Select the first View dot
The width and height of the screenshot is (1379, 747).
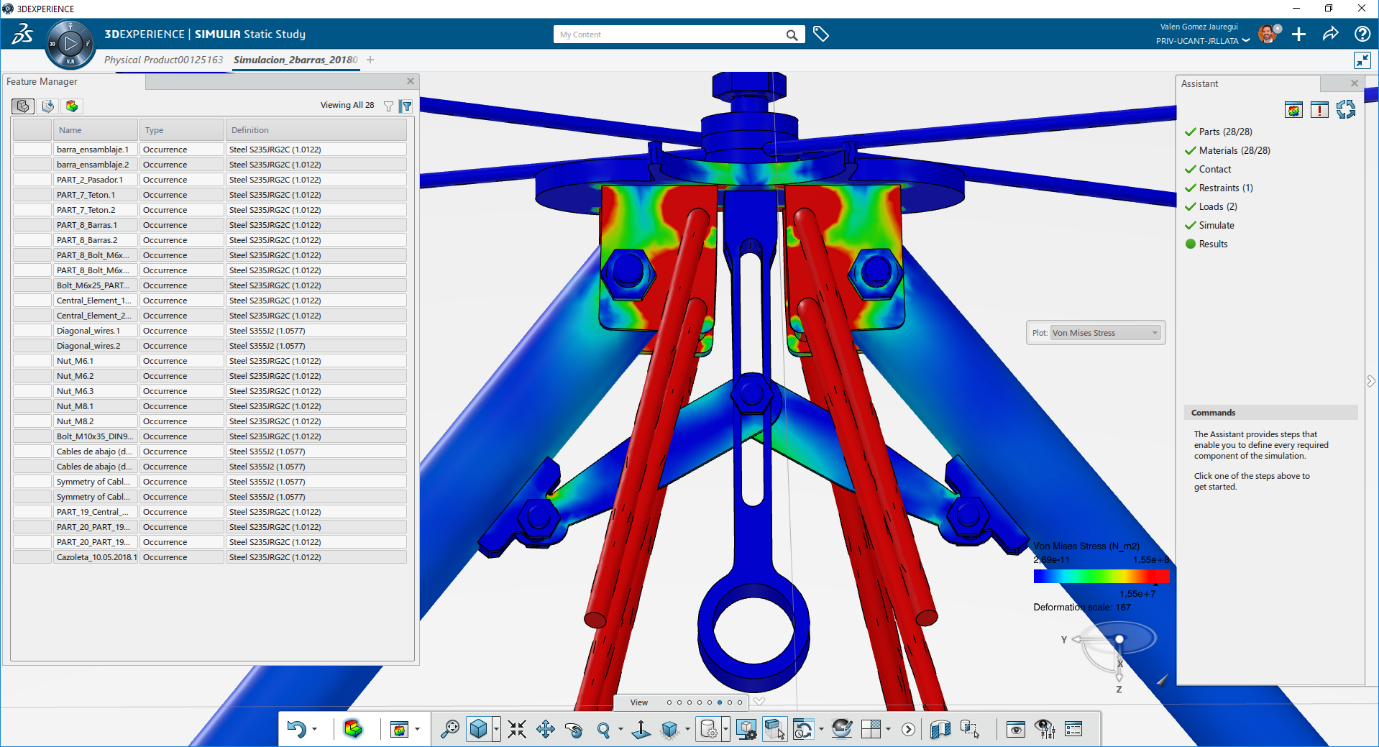(x=669, y=702)
